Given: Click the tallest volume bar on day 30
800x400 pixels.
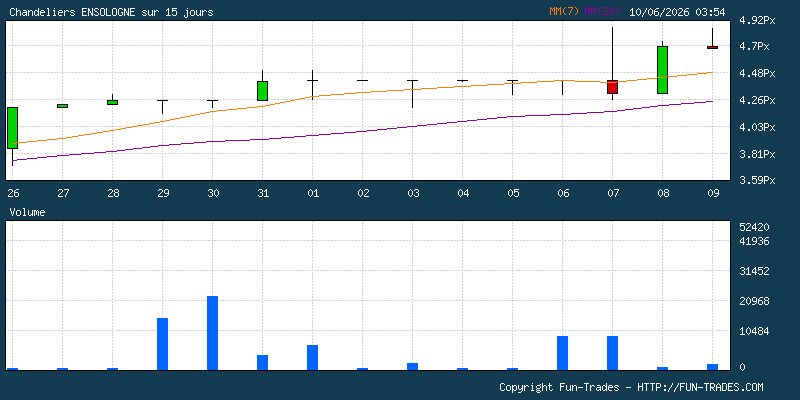Looking at the screenshot, I should coord(212,333).
